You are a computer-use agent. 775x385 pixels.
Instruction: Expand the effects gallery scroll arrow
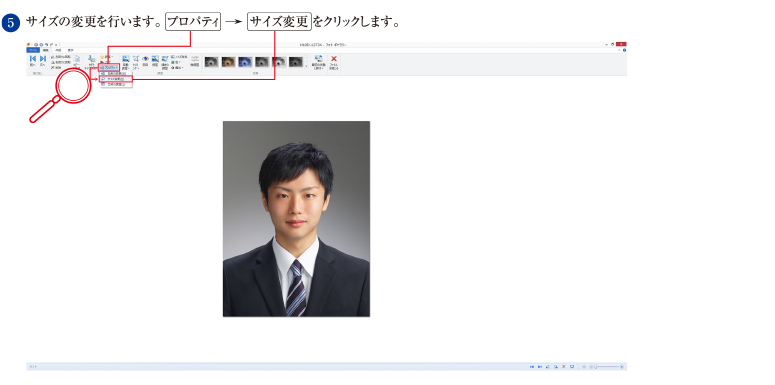point(306,66)
